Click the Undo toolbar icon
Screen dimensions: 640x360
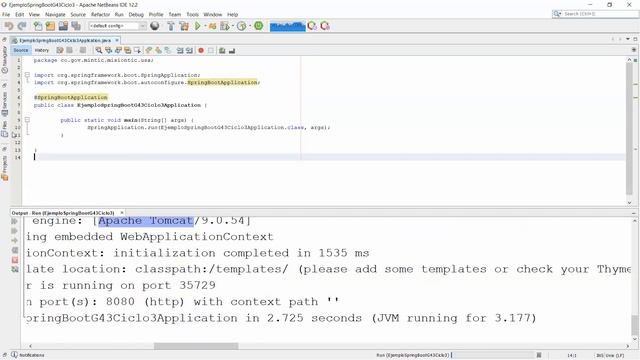[9, 26]
